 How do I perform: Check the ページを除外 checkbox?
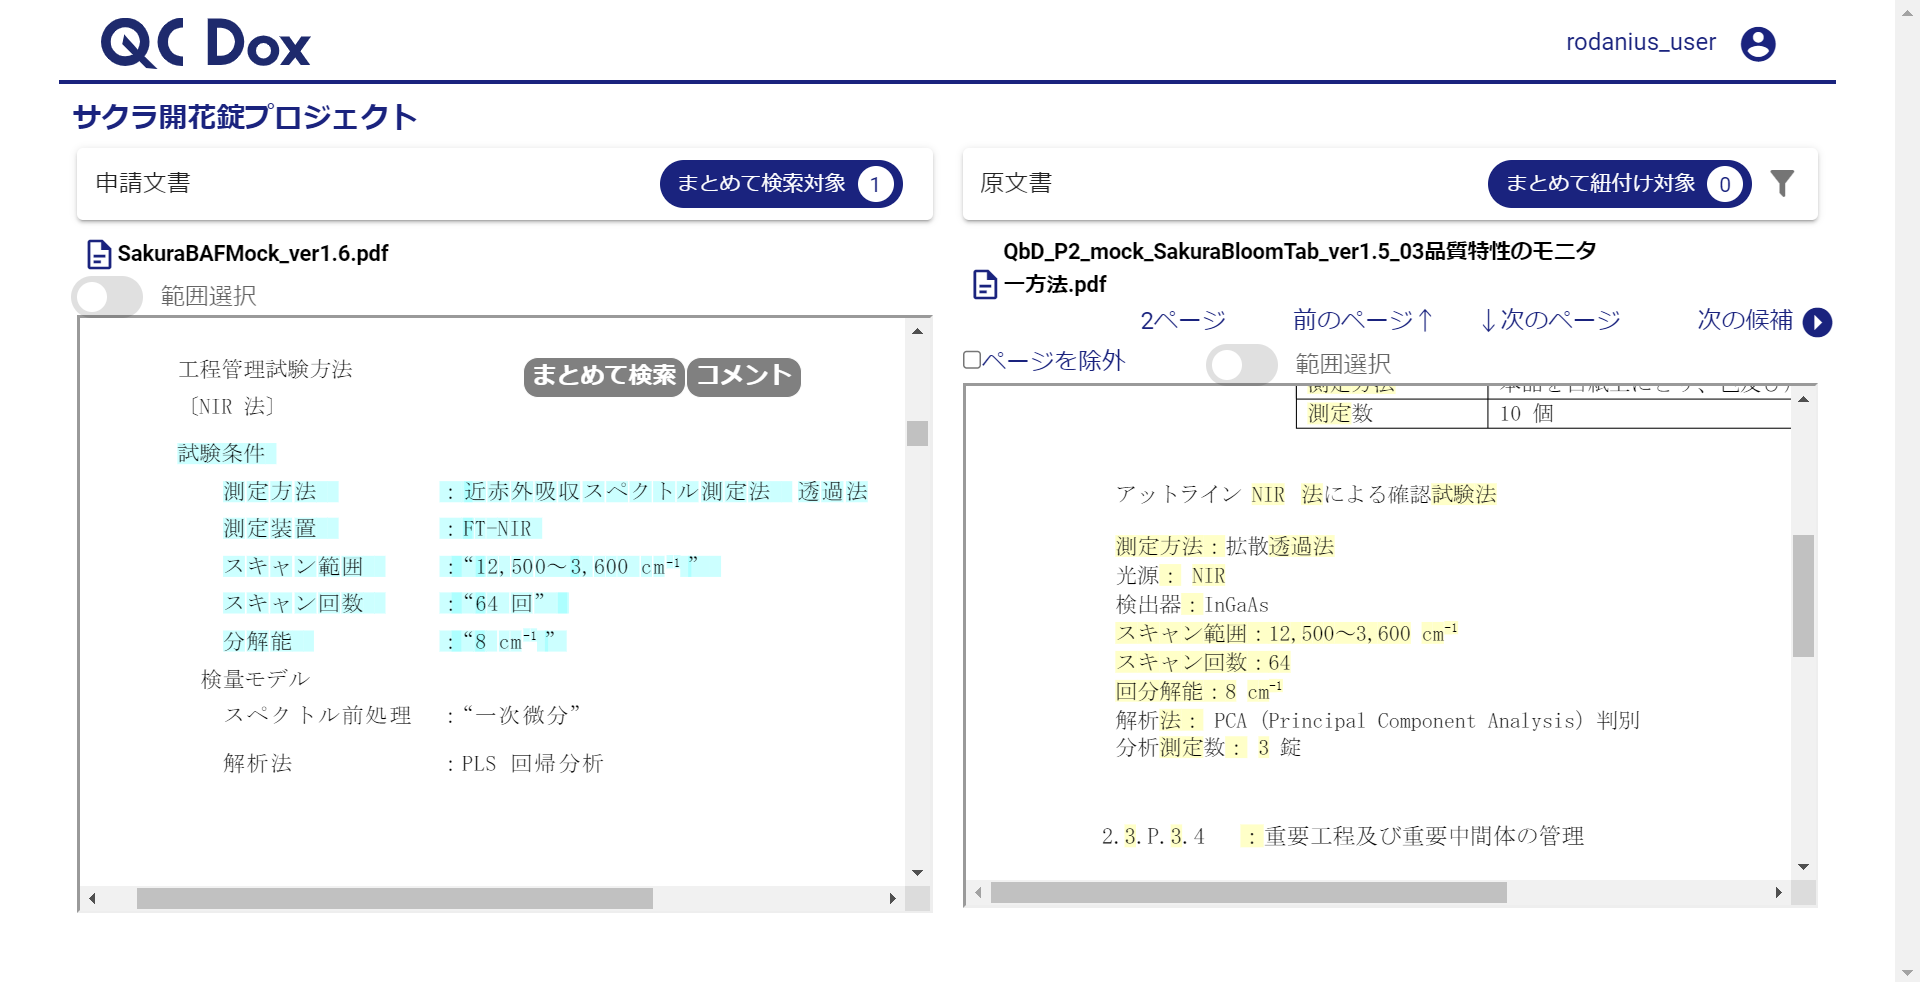[972, 360]
